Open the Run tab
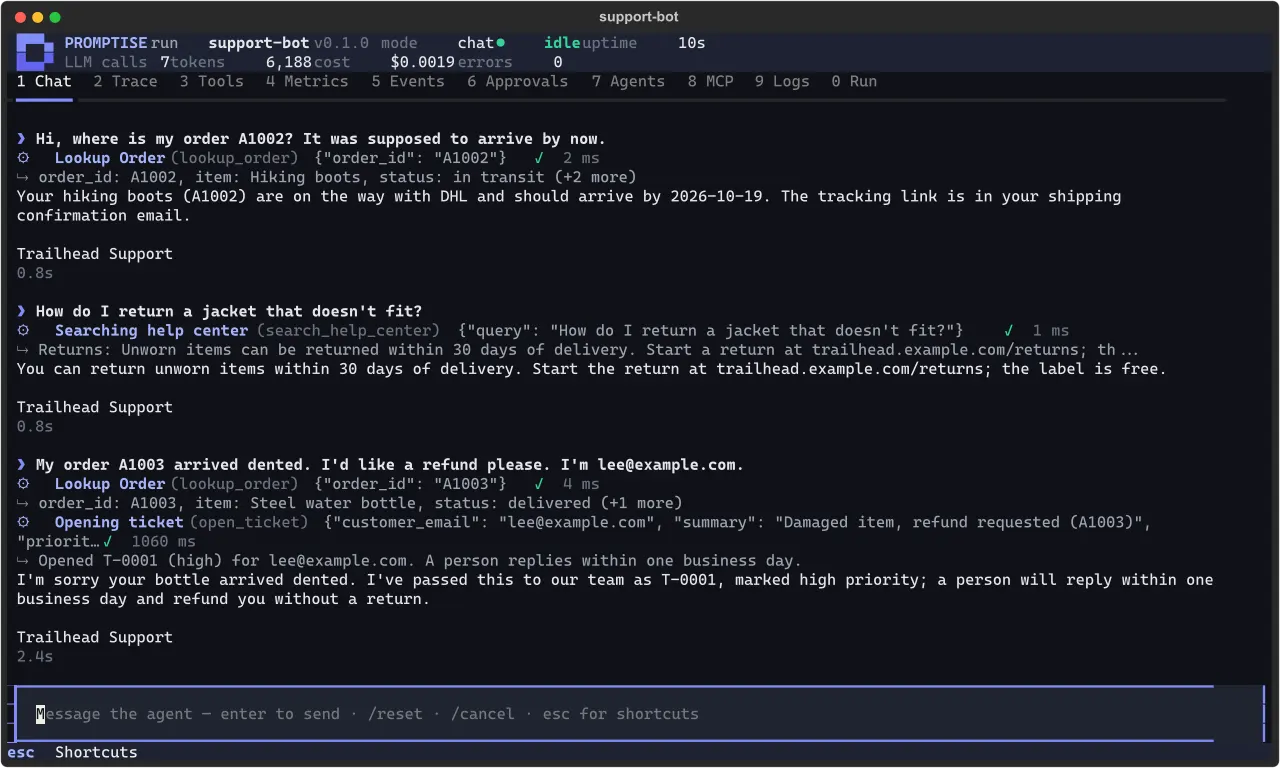This screenshot has height=768, width=1280. point(854,82)
